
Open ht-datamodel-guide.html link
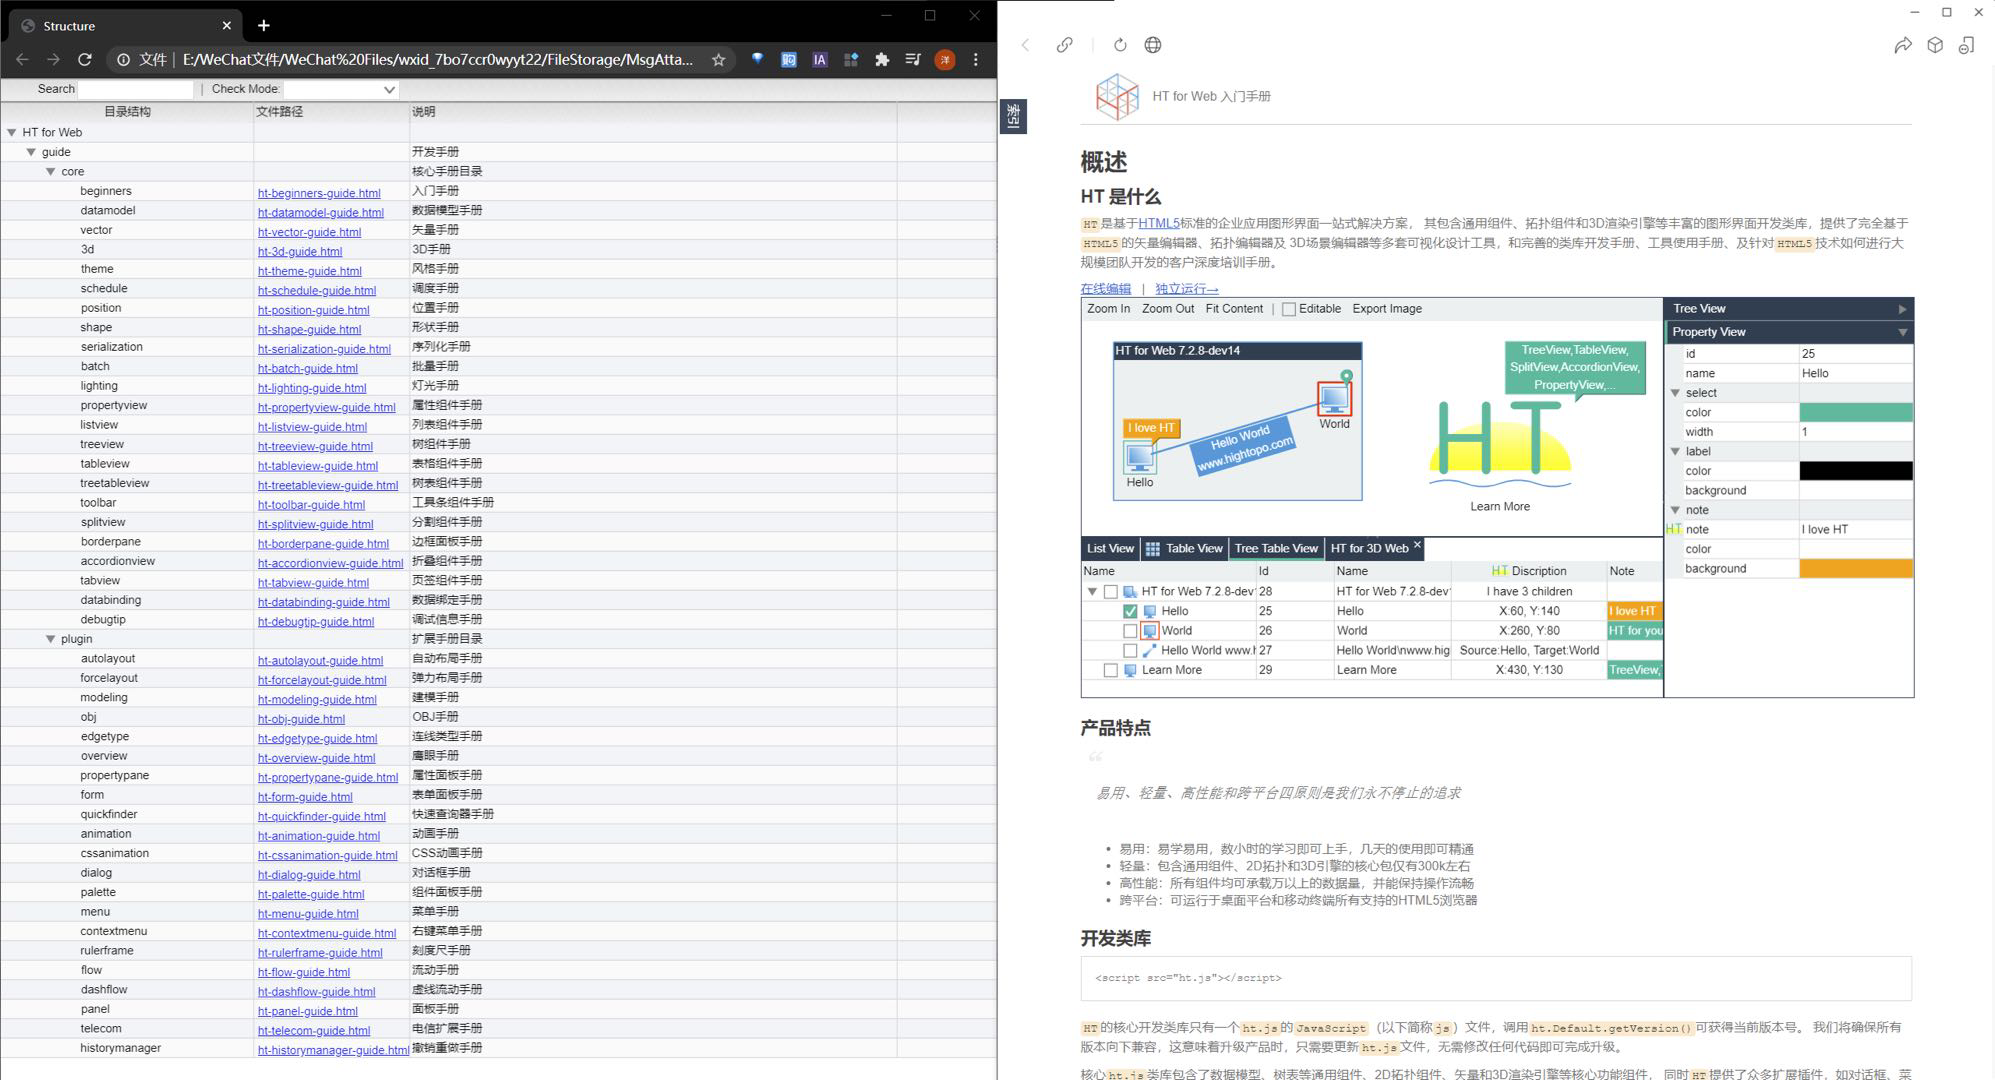320,213
